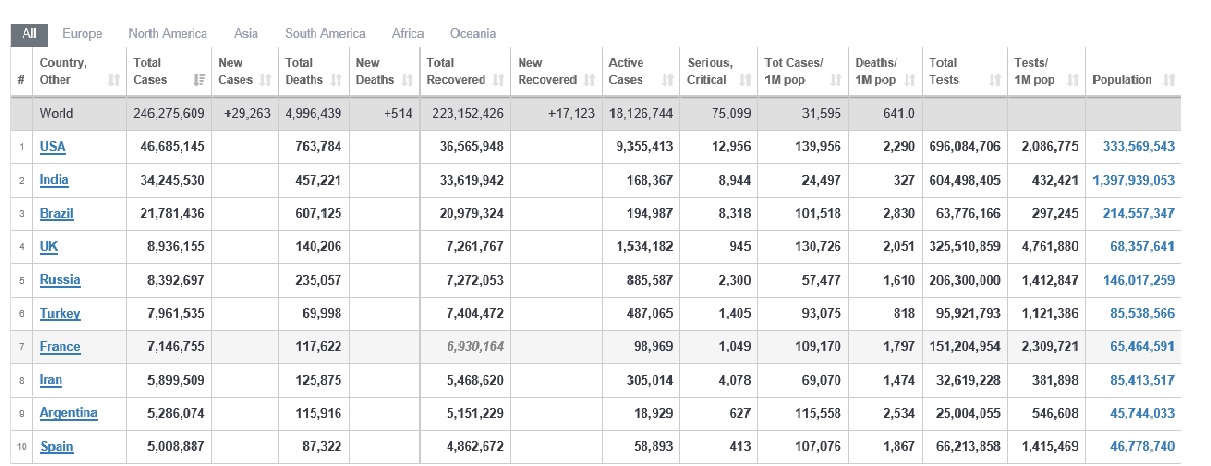This screenshot has width=1211, height=466.
Task: Sort by Total Cases sort icon
Action: pos(199,80)
